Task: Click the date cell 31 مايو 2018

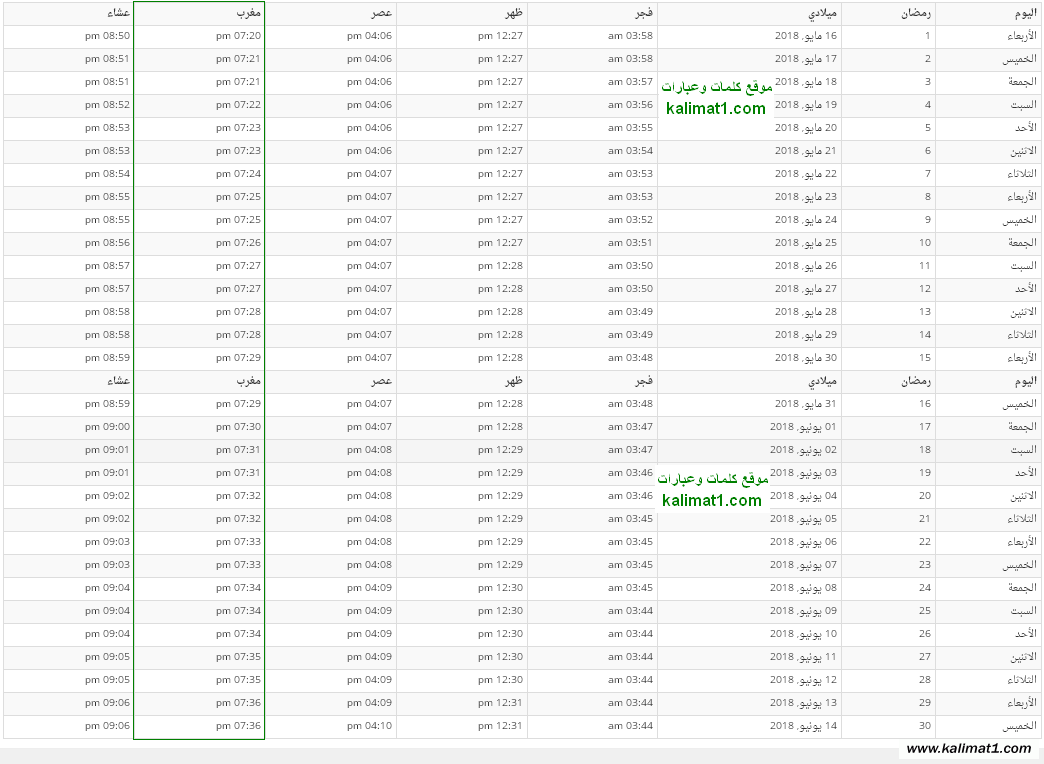Action: [x=805, y=404]
